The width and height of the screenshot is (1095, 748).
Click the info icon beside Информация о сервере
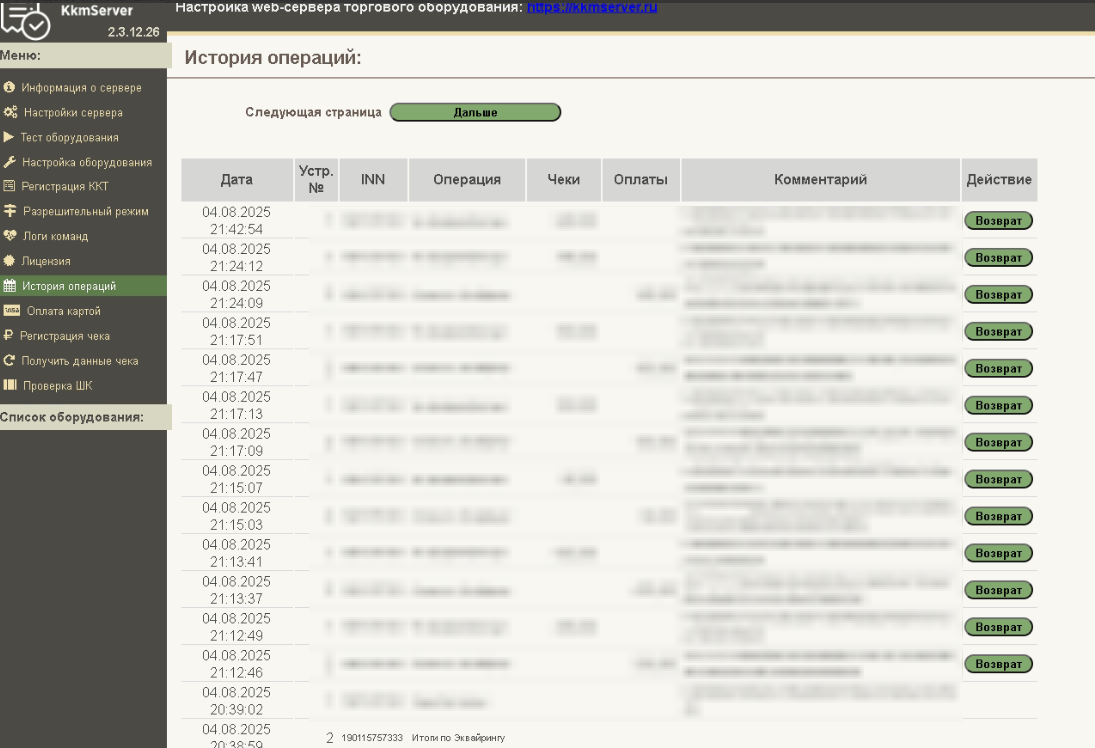pos(9,88)
